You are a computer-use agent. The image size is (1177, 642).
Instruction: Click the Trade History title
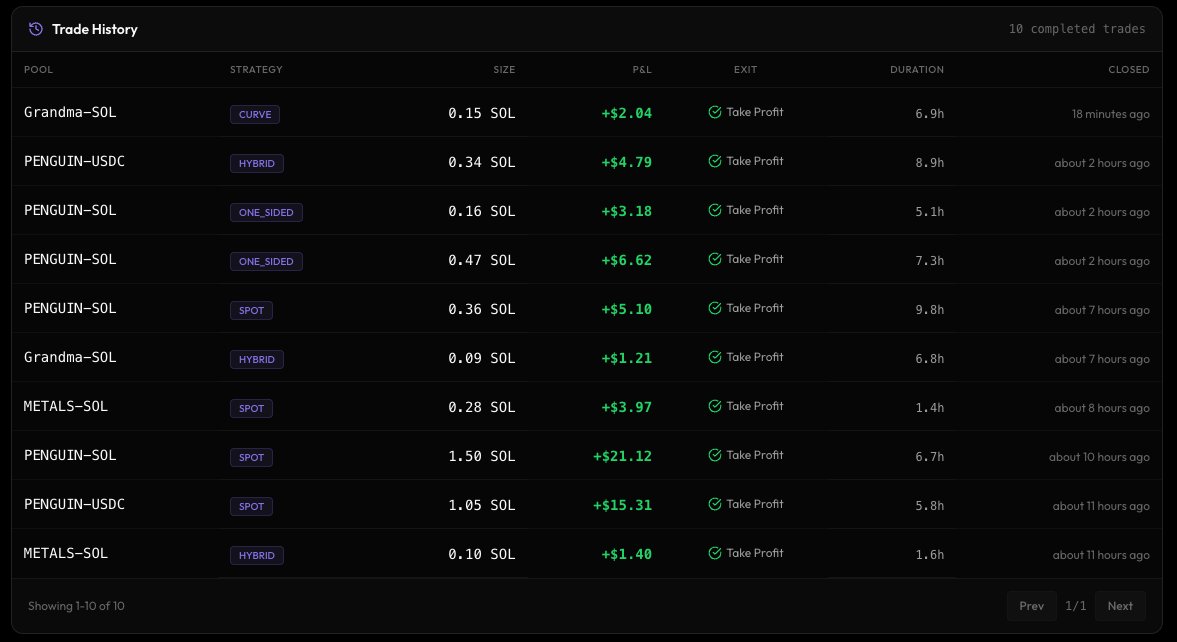95,29
